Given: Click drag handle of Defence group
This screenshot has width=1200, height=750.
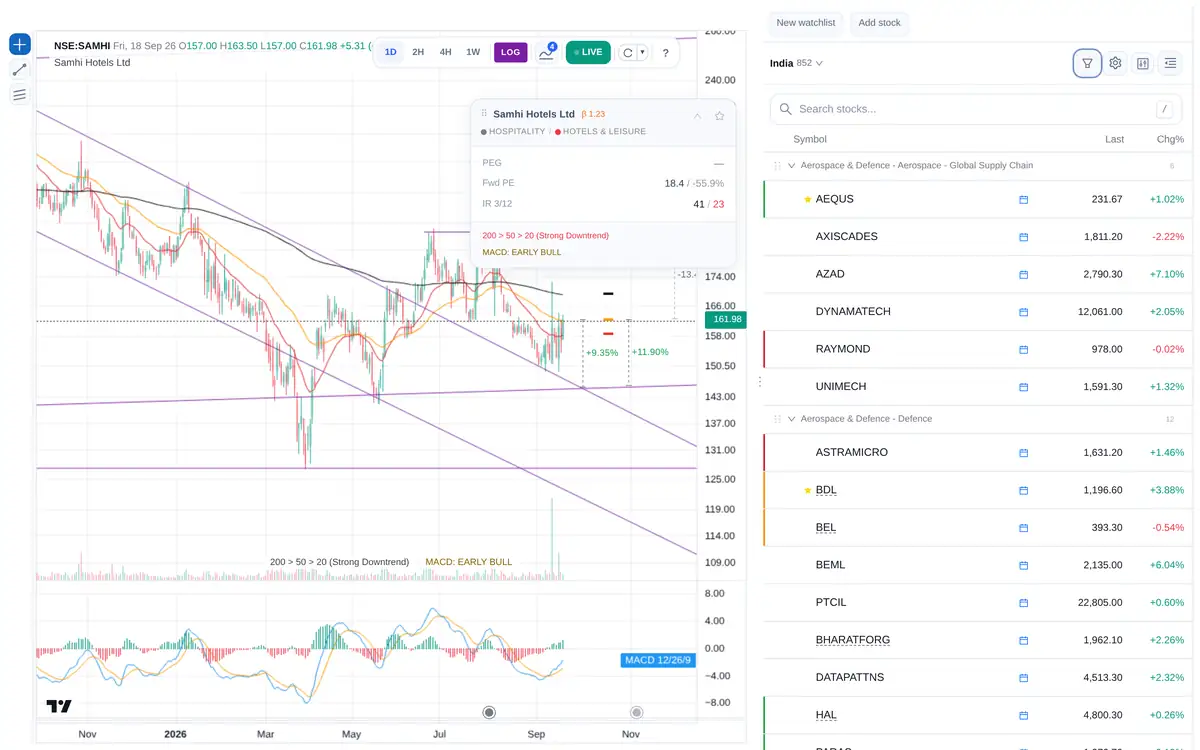Looking at the screenshot, I should click(x=777, y=419).
